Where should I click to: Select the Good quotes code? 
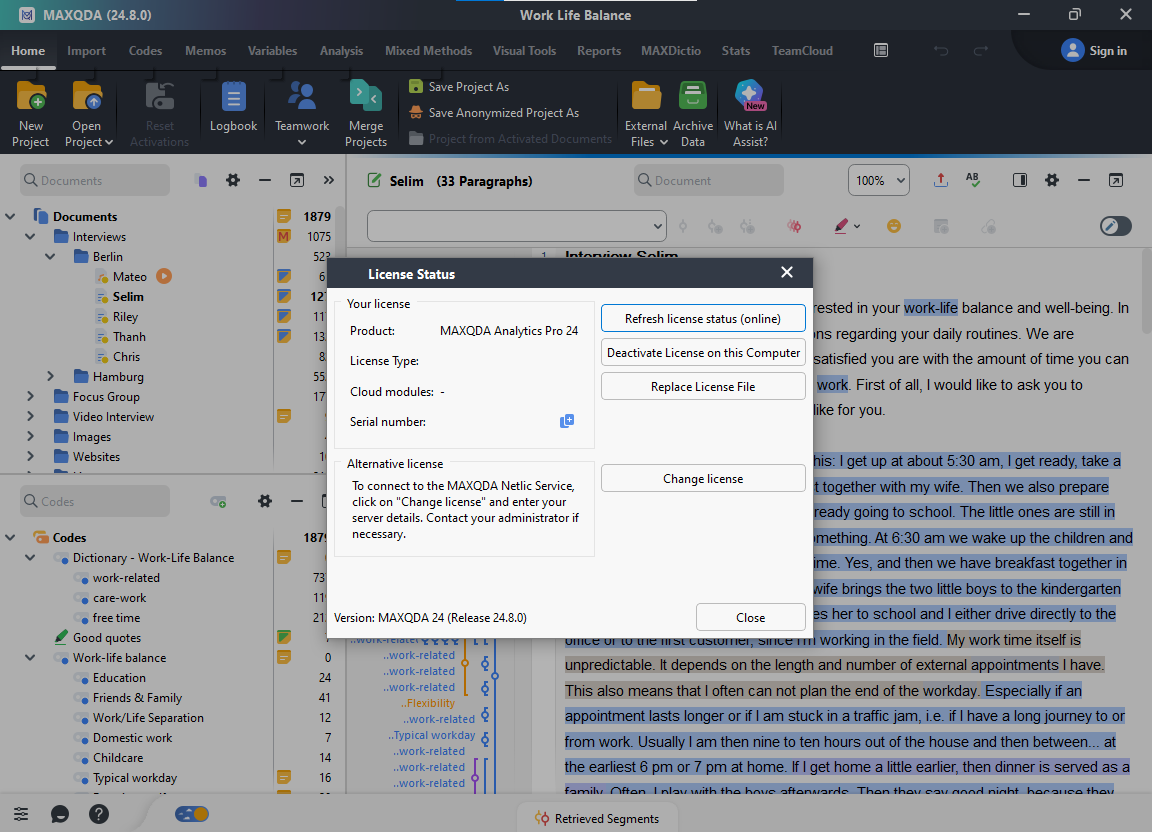pyautogui.click(x=107, y=638)
